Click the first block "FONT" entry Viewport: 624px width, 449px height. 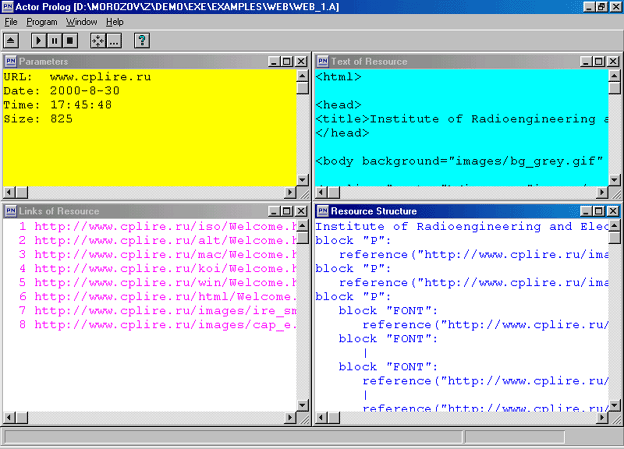388,310
